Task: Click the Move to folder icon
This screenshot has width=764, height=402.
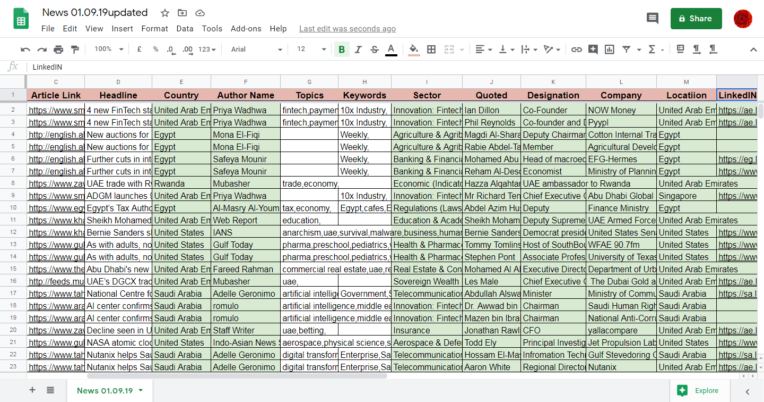Action: (x=182, y=13)
